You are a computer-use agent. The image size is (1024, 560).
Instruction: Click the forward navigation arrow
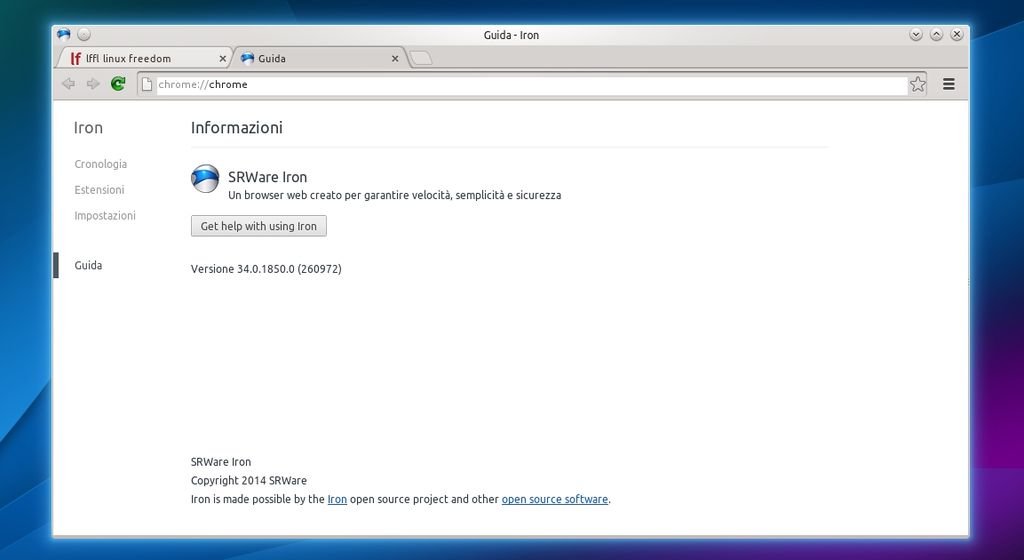pos(93,84)
